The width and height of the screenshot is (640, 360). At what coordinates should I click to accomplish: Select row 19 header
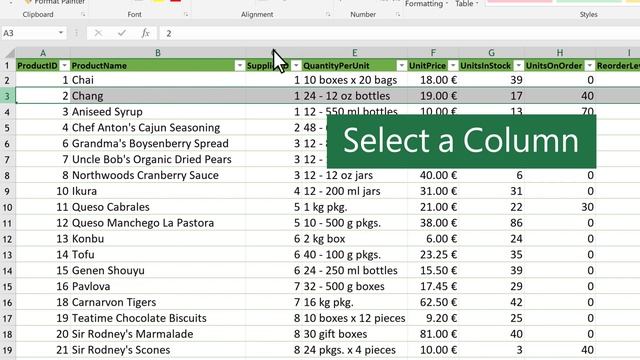(7, 350)
